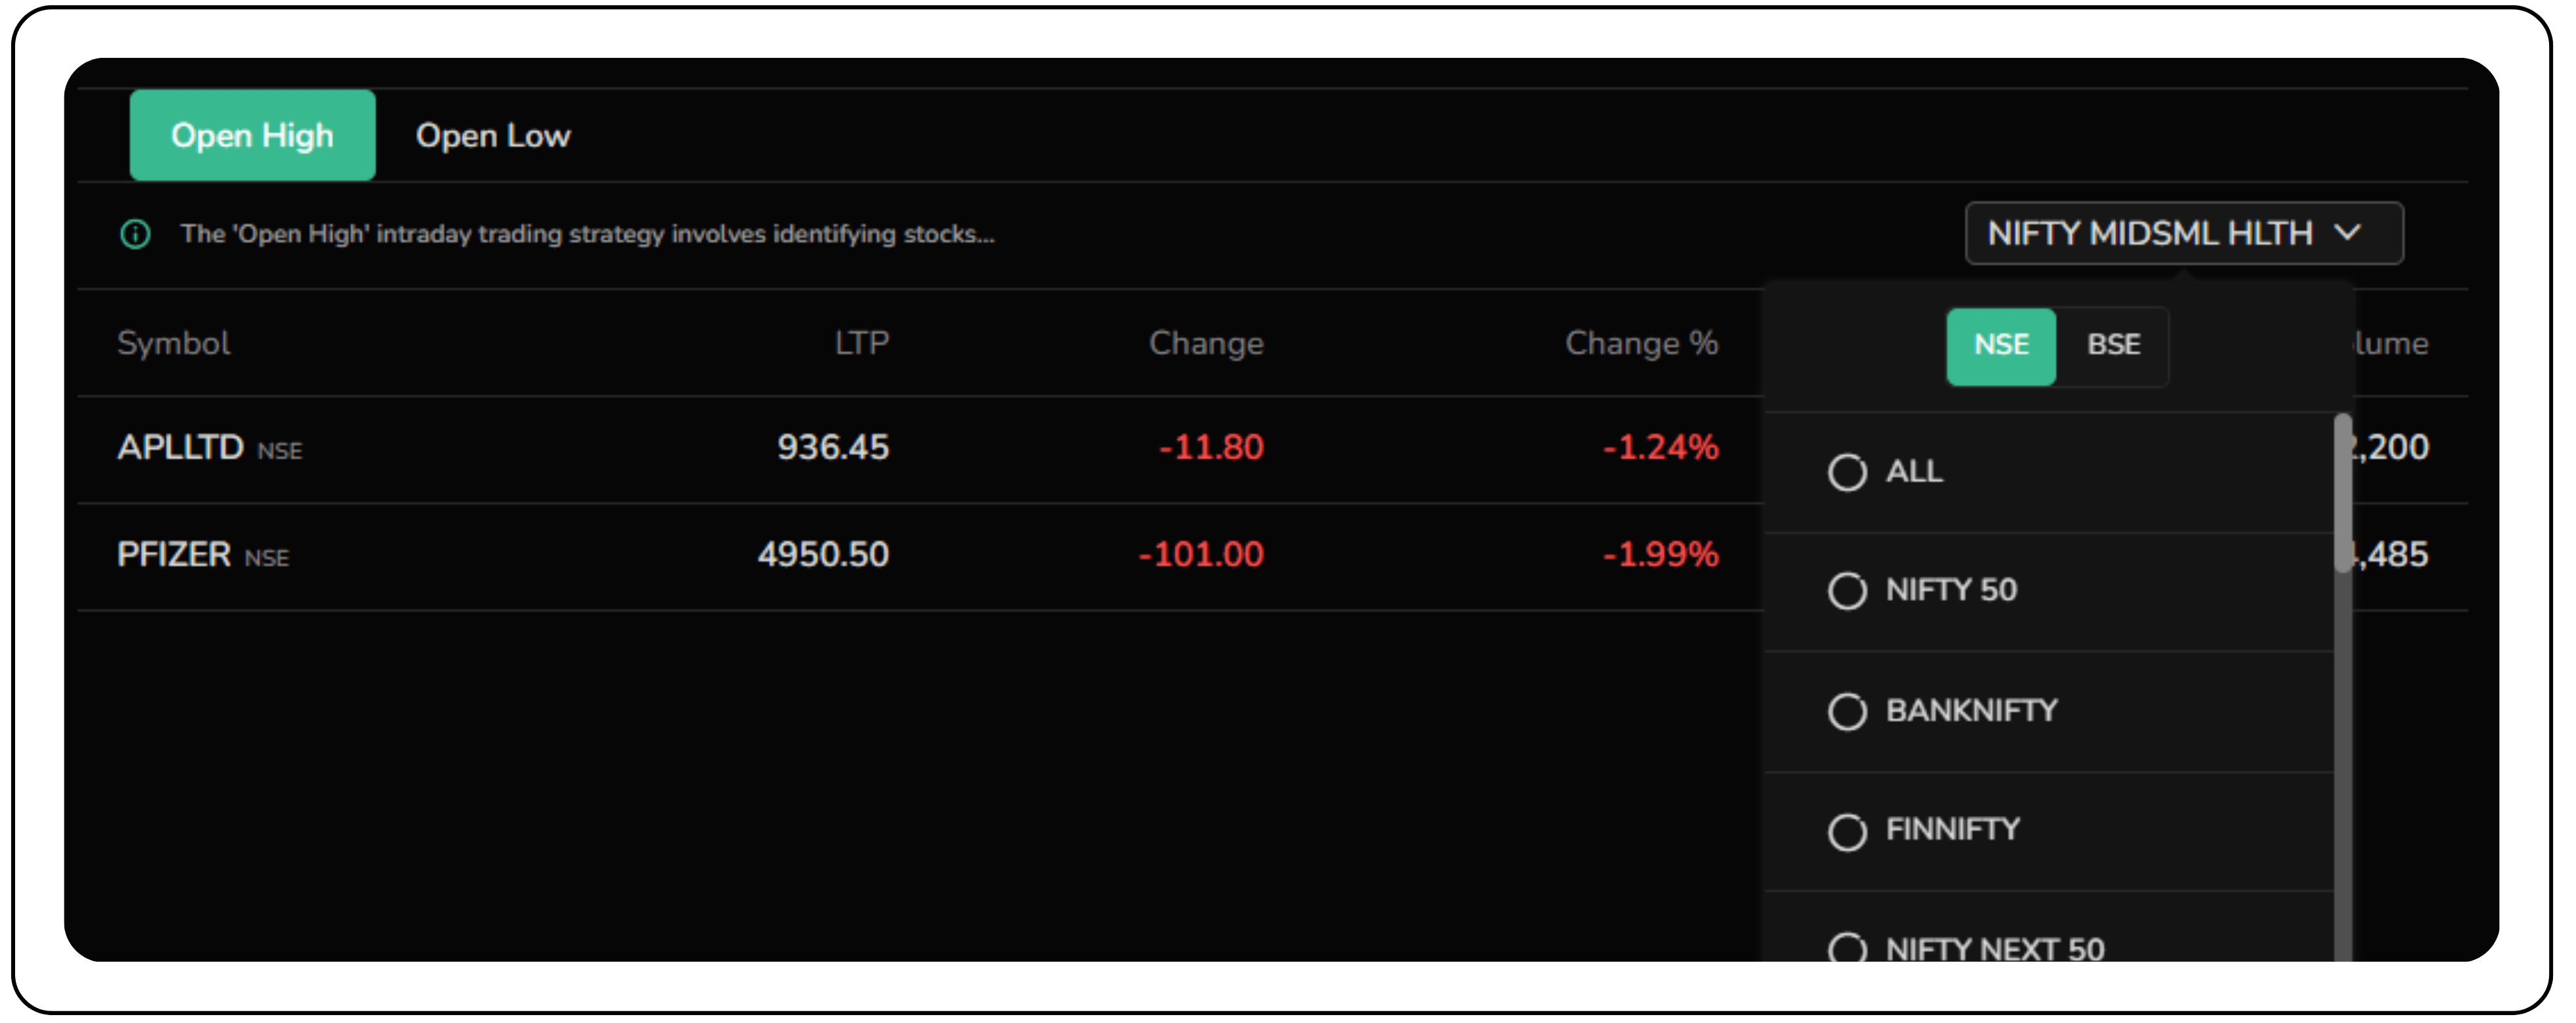The image size is (2576, 1023).
Task: Sort by the Change % column header
Action: coord(1641,343)
